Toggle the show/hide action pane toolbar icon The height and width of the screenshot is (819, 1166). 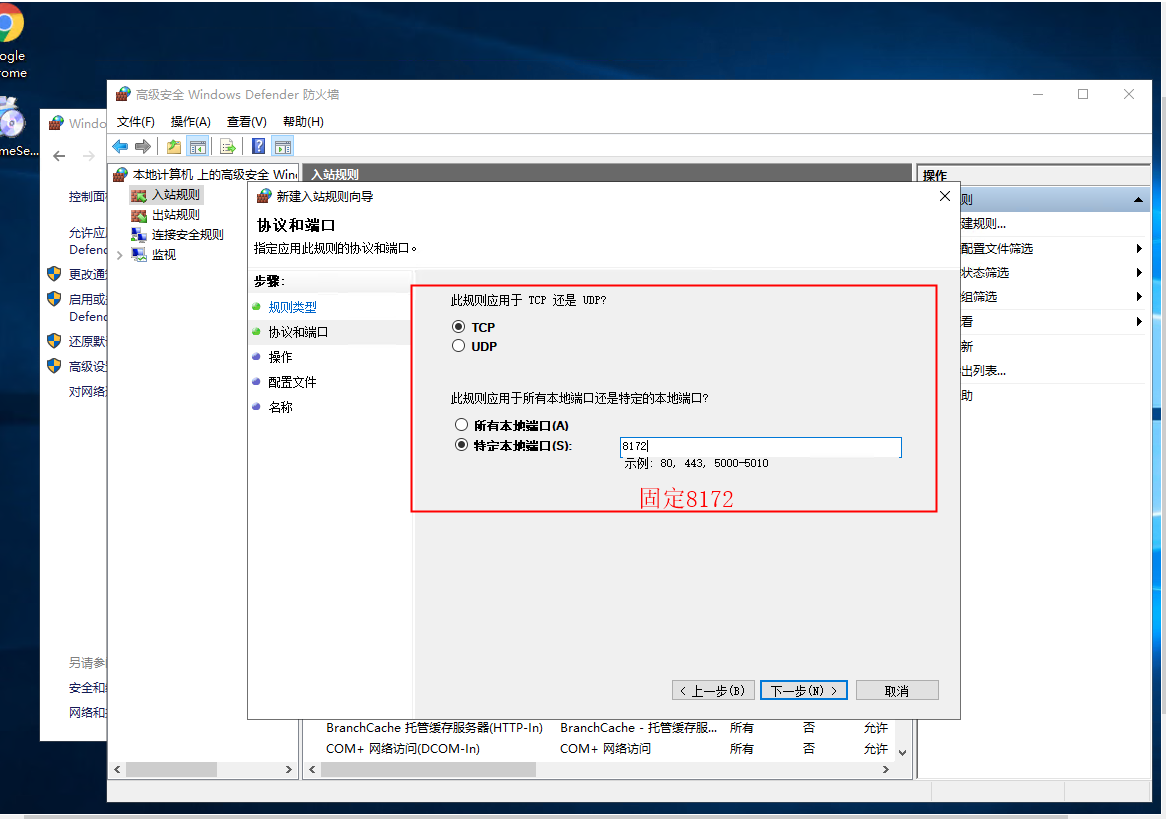(x=283, y=147)
